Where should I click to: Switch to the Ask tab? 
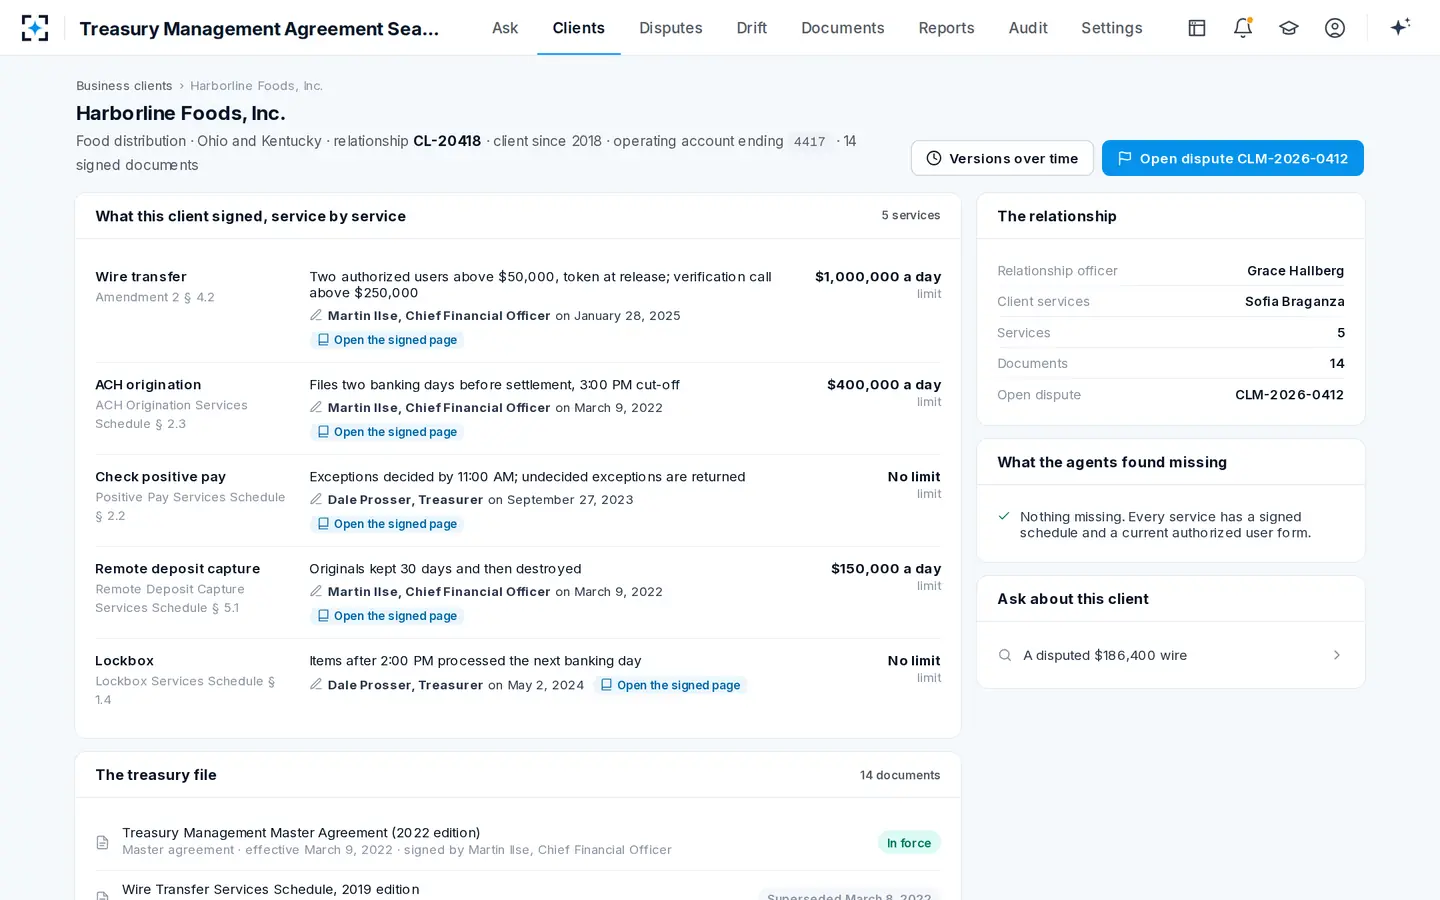click(x=505, y=28)
